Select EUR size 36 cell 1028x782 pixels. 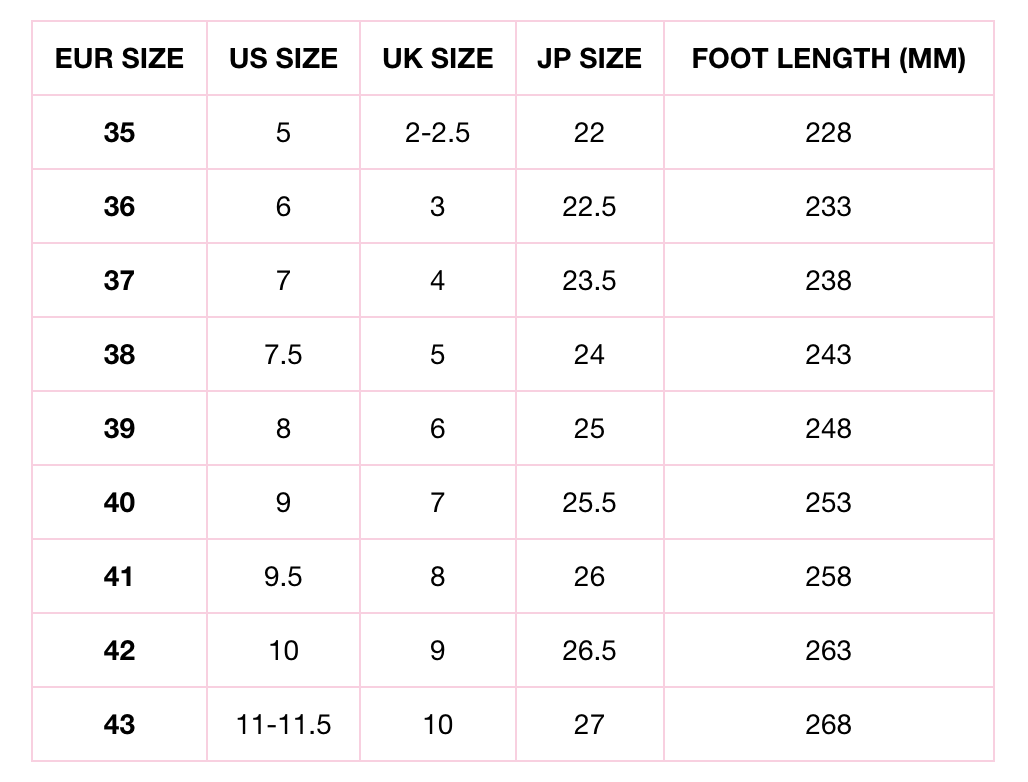point(119,206)
